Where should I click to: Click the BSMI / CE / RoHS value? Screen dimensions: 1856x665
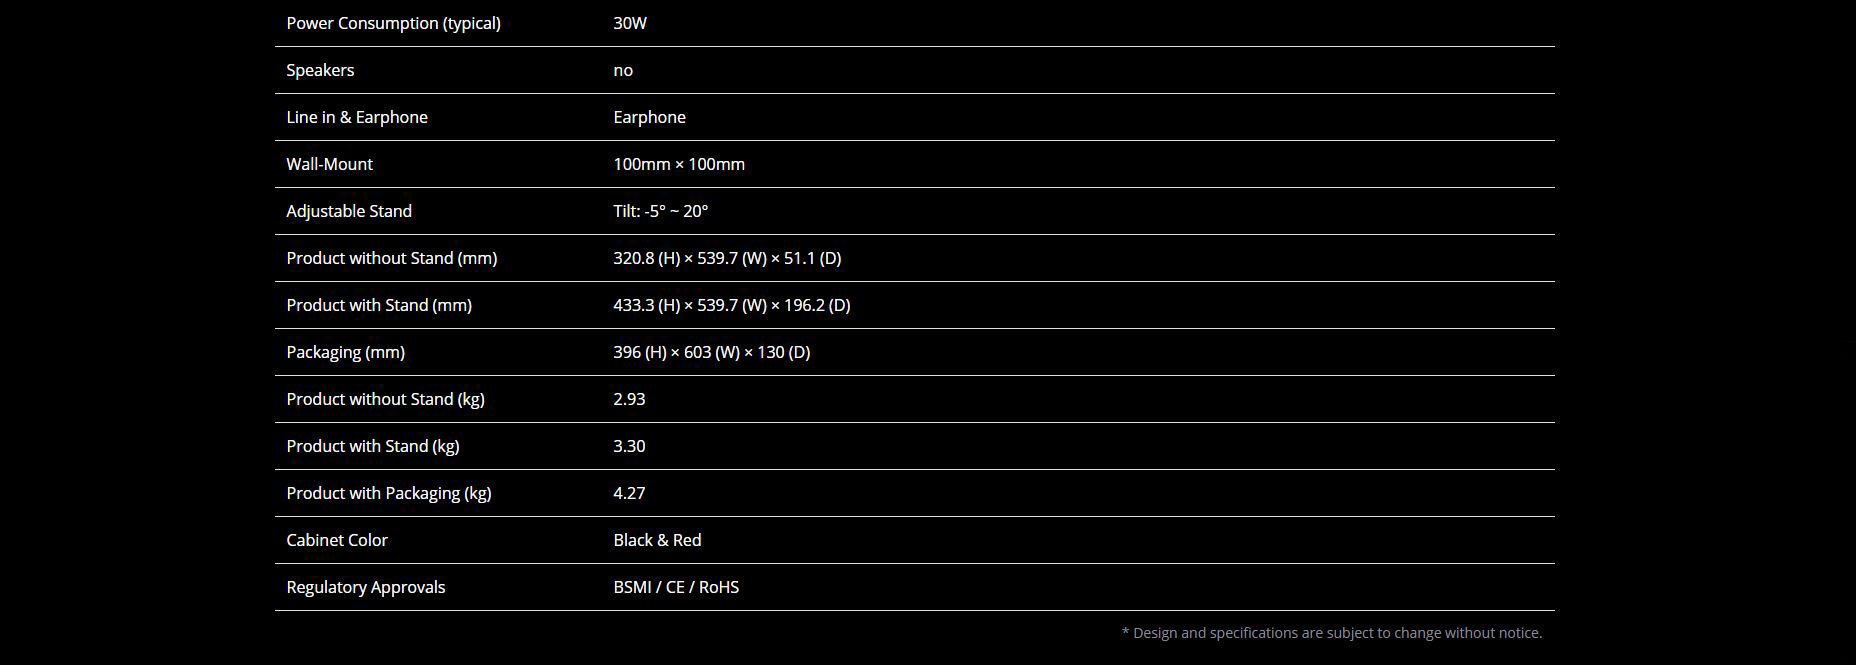pos(676,587)
